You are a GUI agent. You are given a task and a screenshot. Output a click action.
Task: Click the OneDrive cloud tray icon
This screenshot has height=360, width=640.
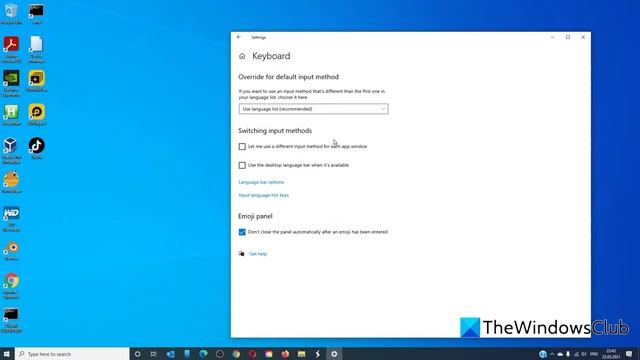(x=560, y=354)
